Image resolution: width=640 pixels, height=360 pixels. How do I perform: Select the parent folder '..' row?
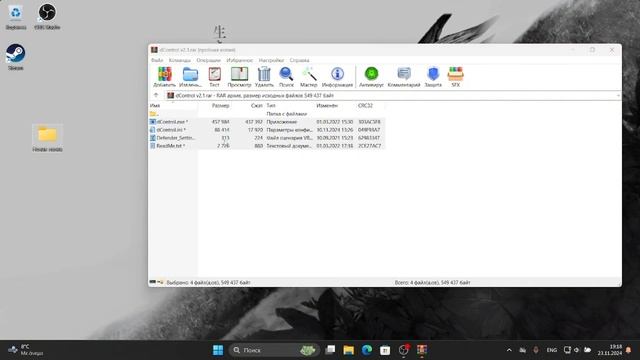click(267, 113)
